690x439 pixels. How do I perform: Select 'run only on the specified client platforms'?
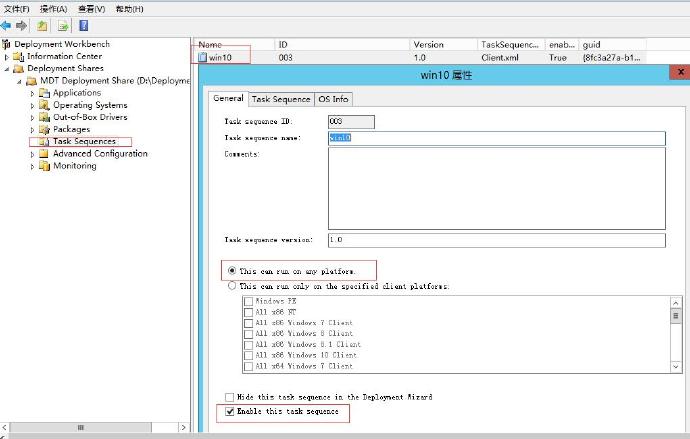tap(232, 285)
